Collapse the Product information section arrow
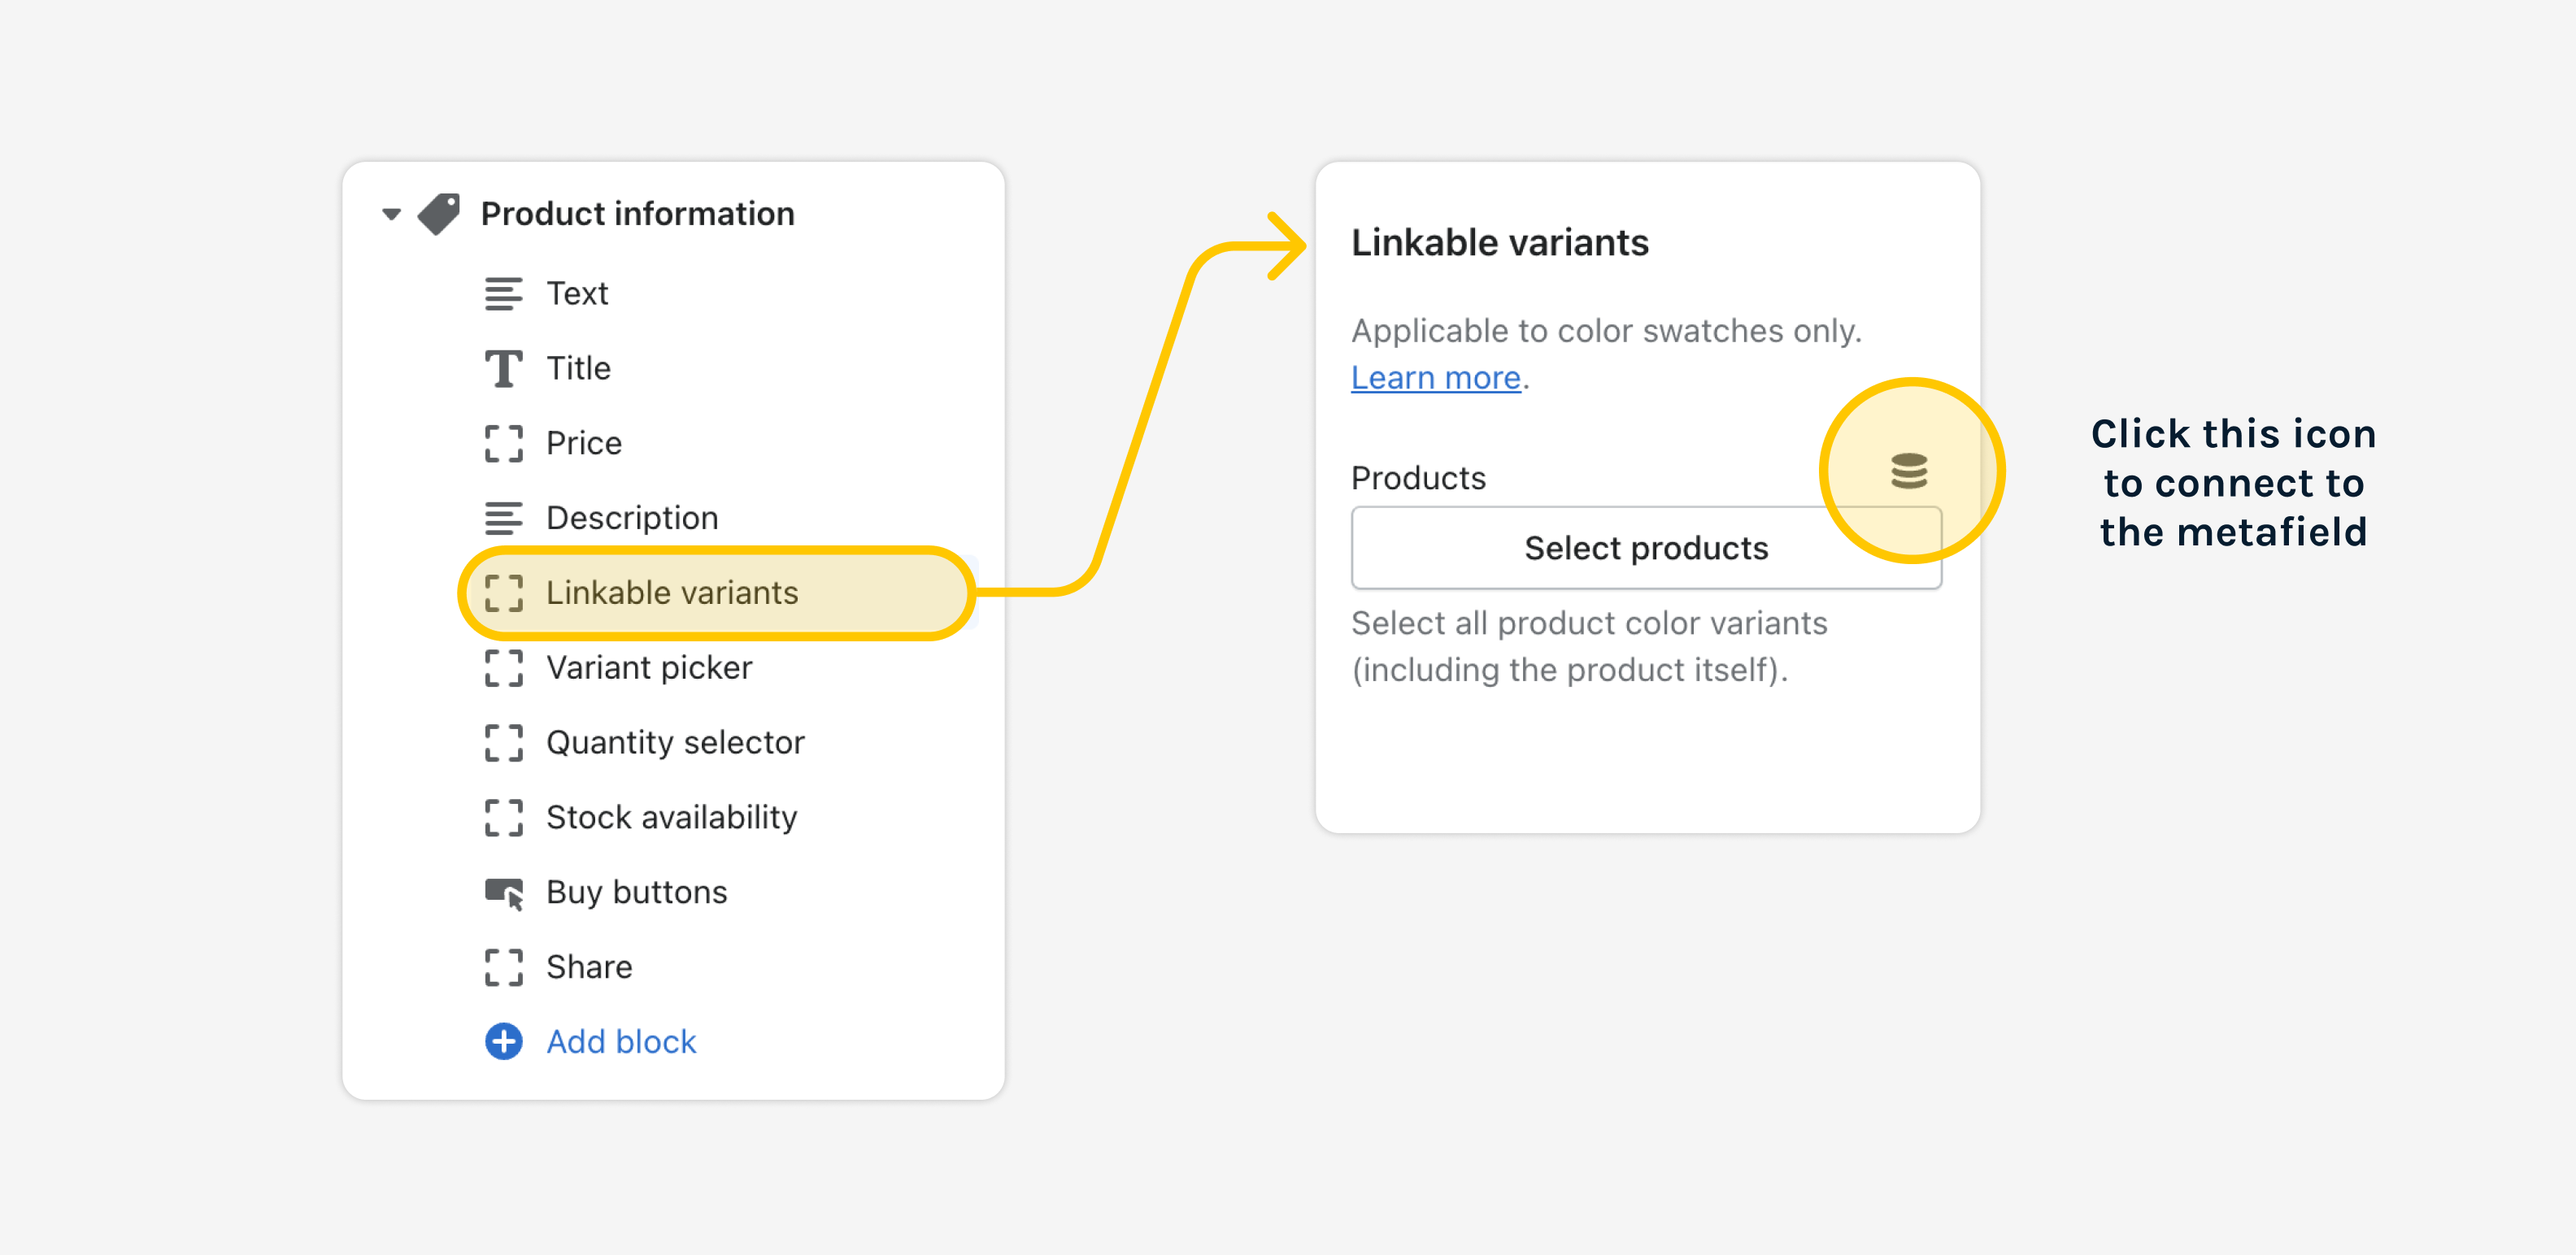The image size is (2576, 1255). pos(392,214)
